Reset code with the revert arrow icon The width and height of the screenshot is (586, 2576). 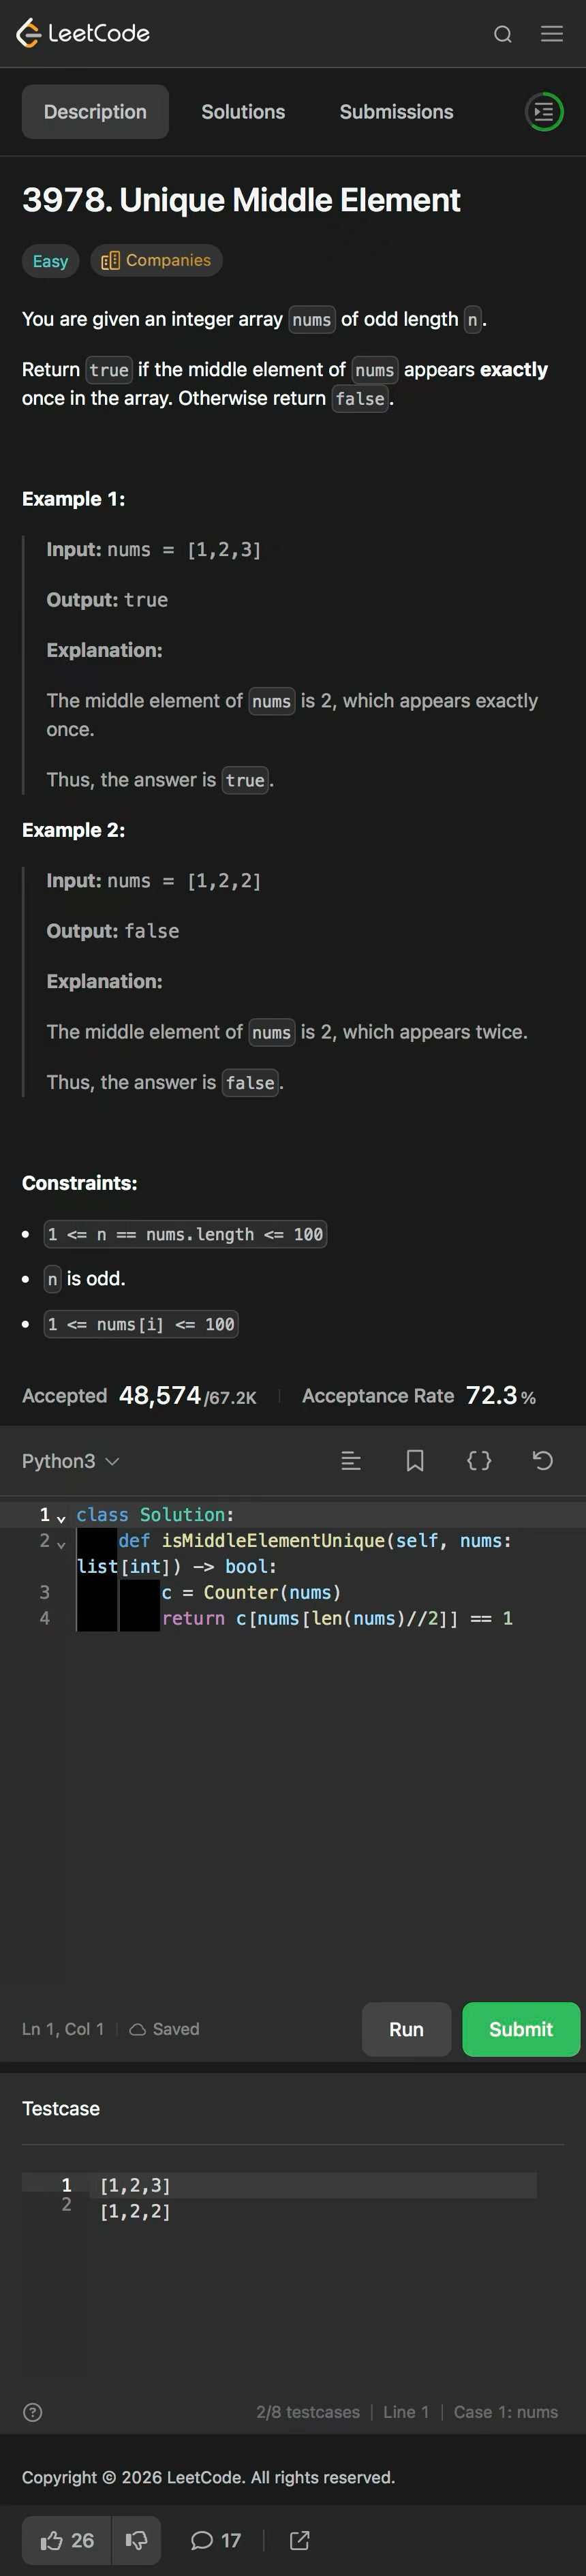[543, 1461]
